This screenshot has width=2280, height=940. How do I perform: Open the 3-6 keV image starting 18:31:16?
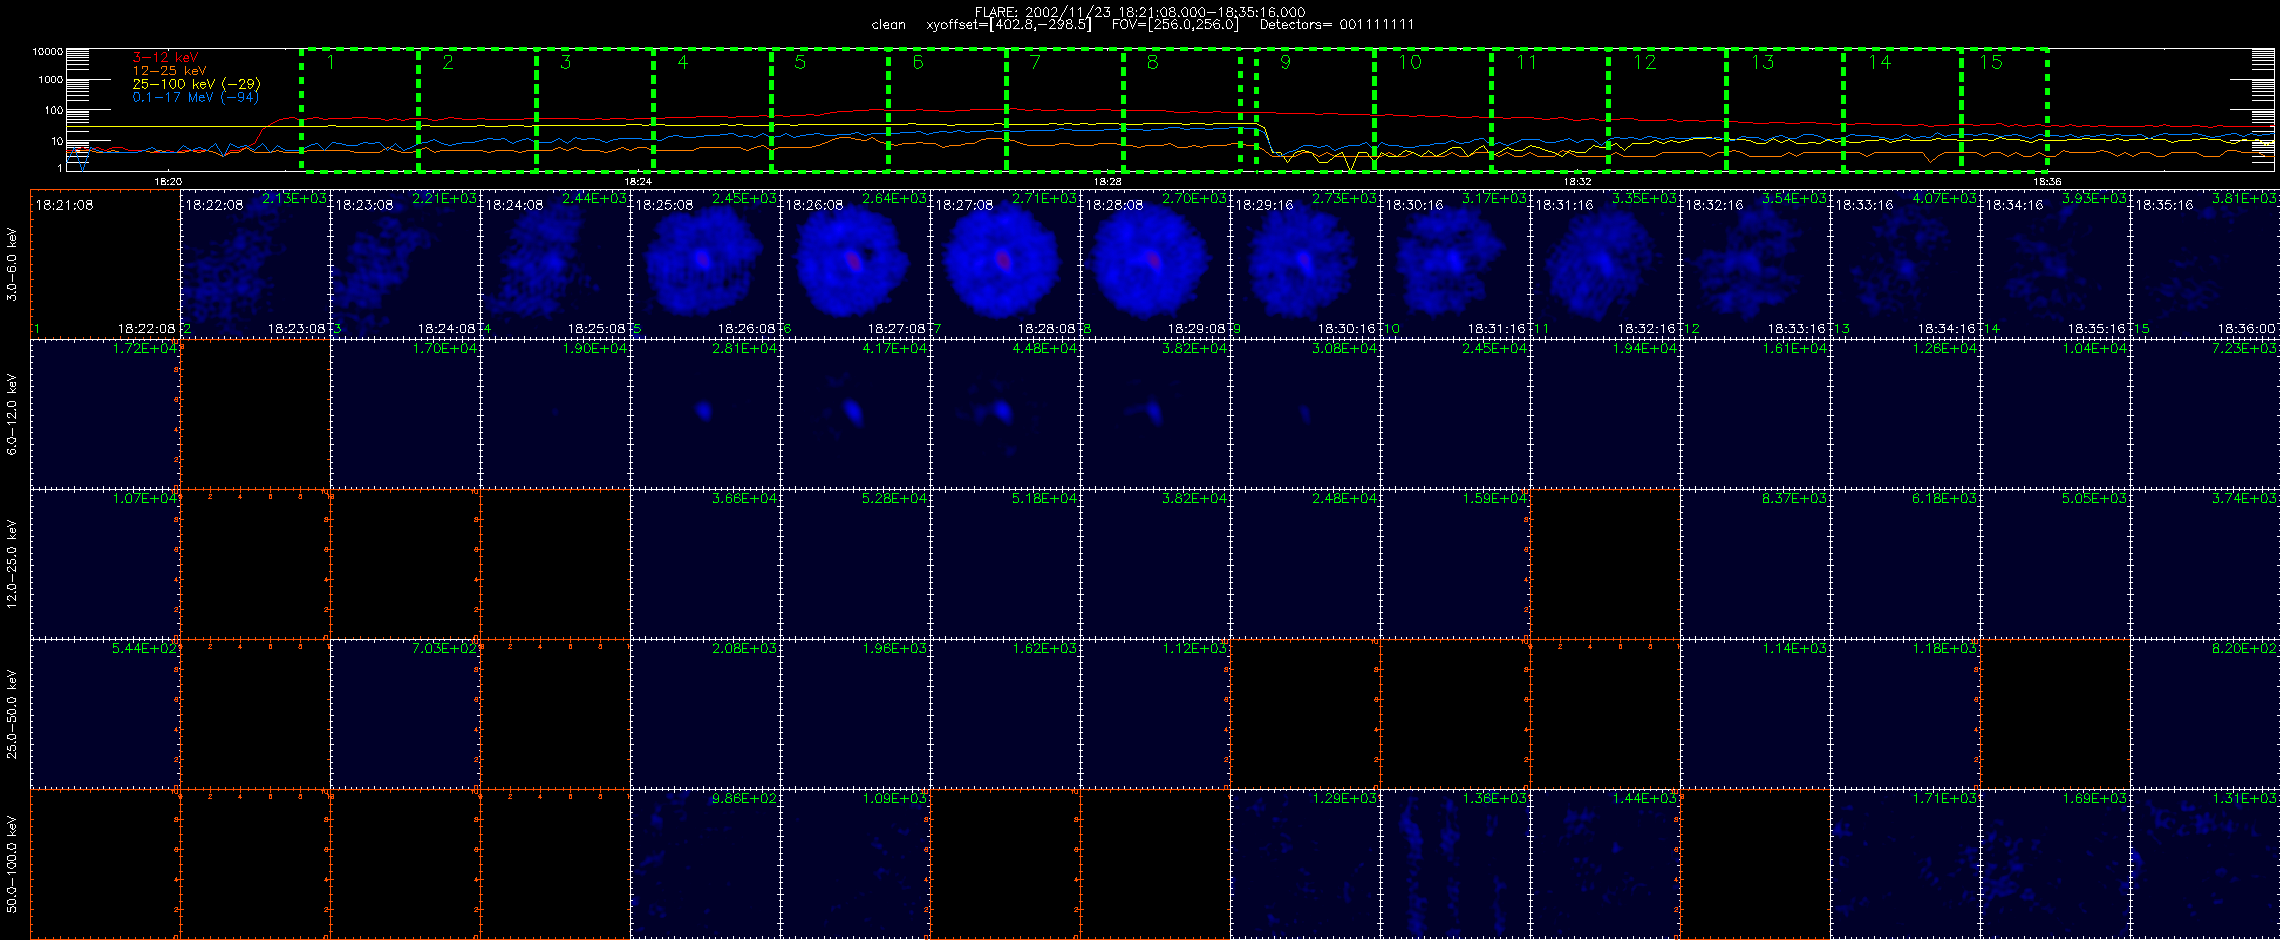point(1605,264)
